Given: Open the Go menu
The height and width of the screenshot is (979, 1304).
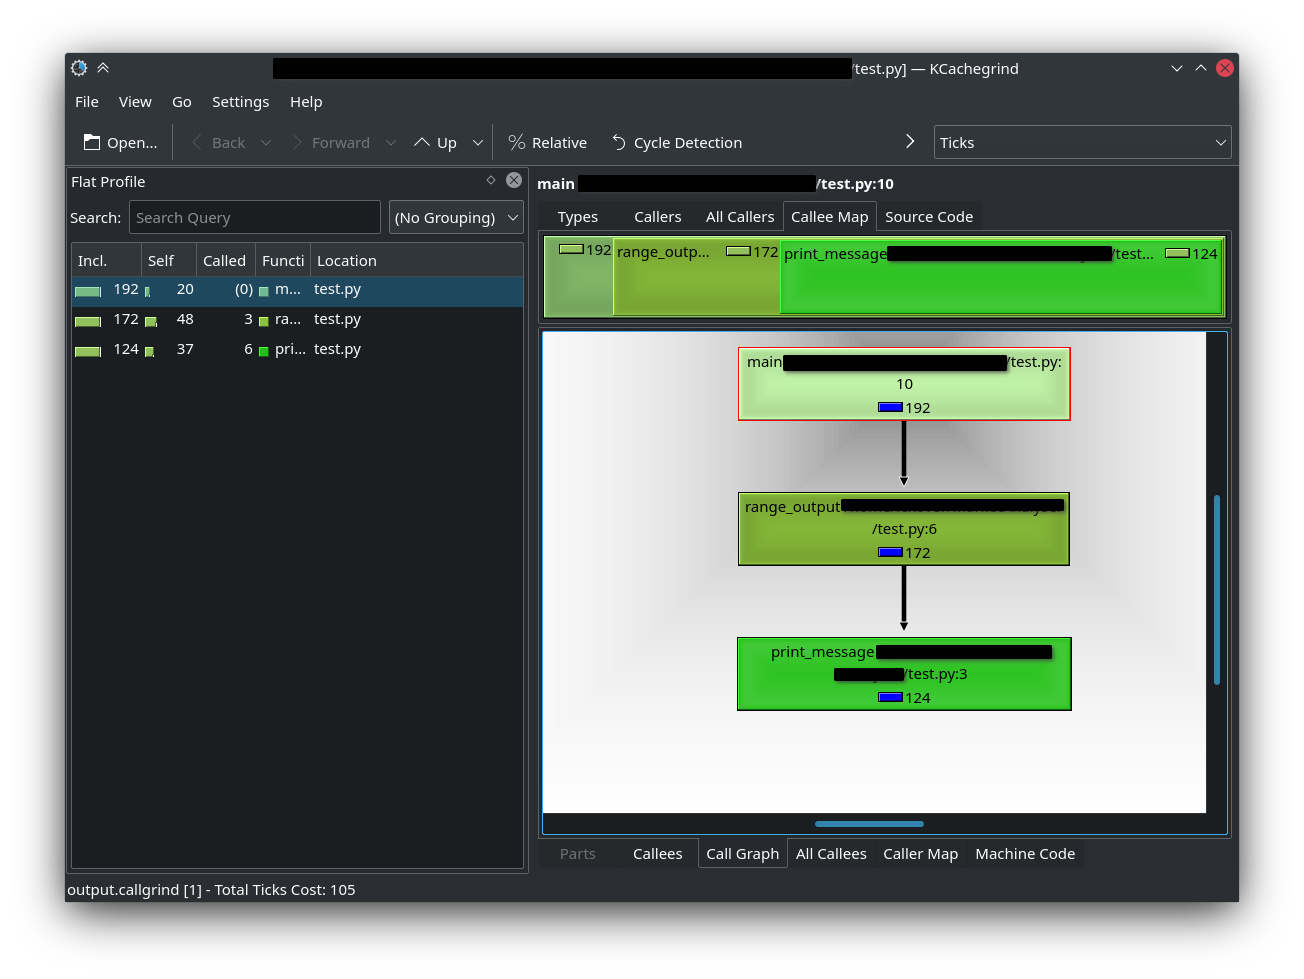Looking at the screenshot, I should [182, 102].
